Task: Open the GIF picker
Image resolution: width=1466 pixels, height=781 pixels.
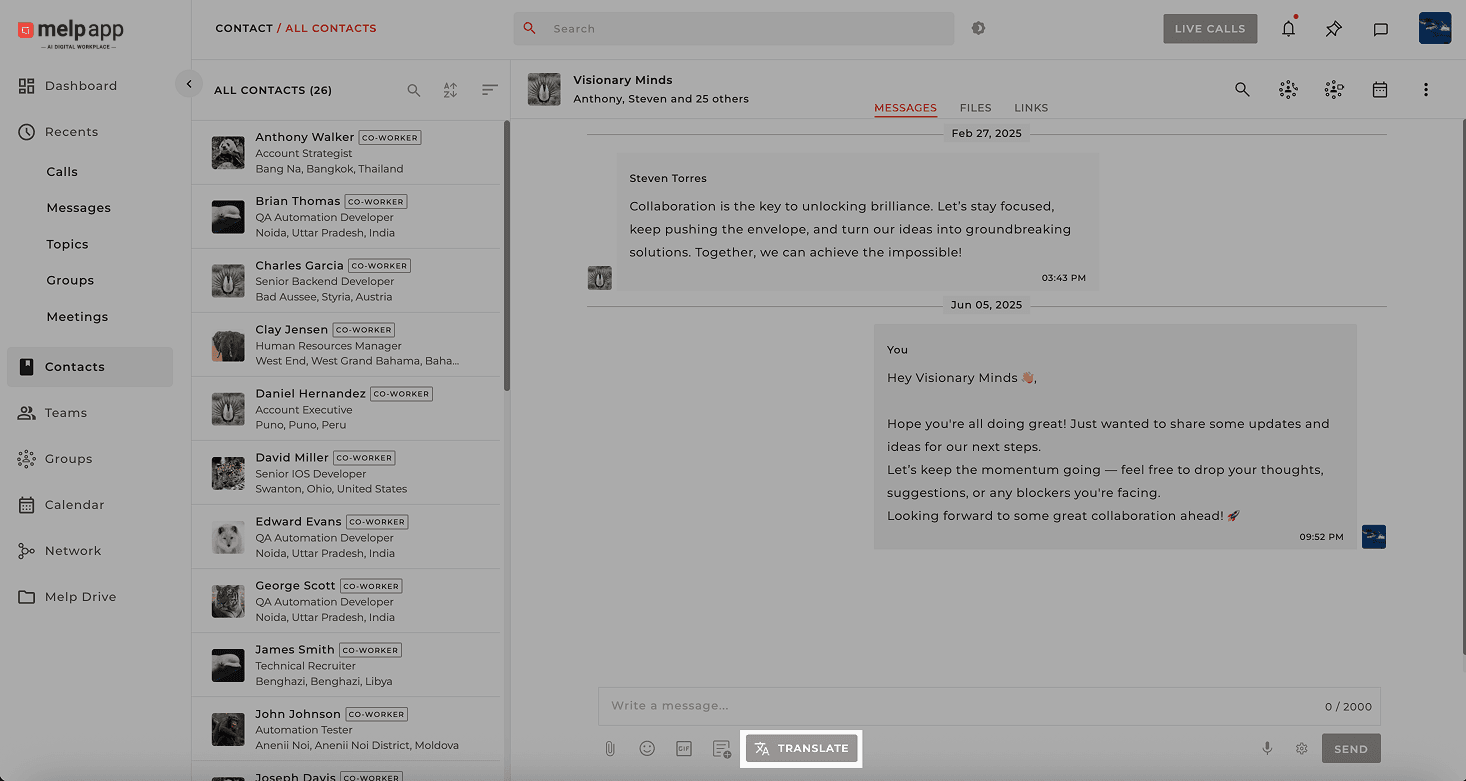Action: click(684, 748)
